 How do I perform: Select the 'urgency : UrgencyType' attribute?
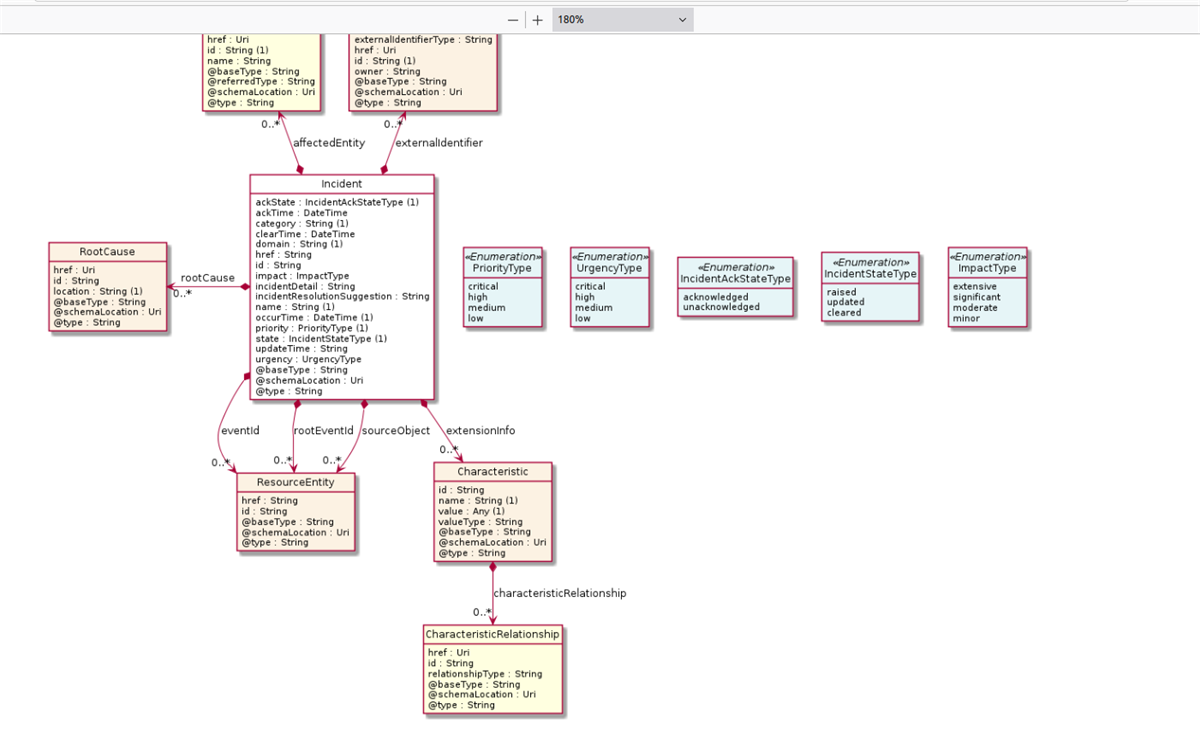click(x=308, y=359)
